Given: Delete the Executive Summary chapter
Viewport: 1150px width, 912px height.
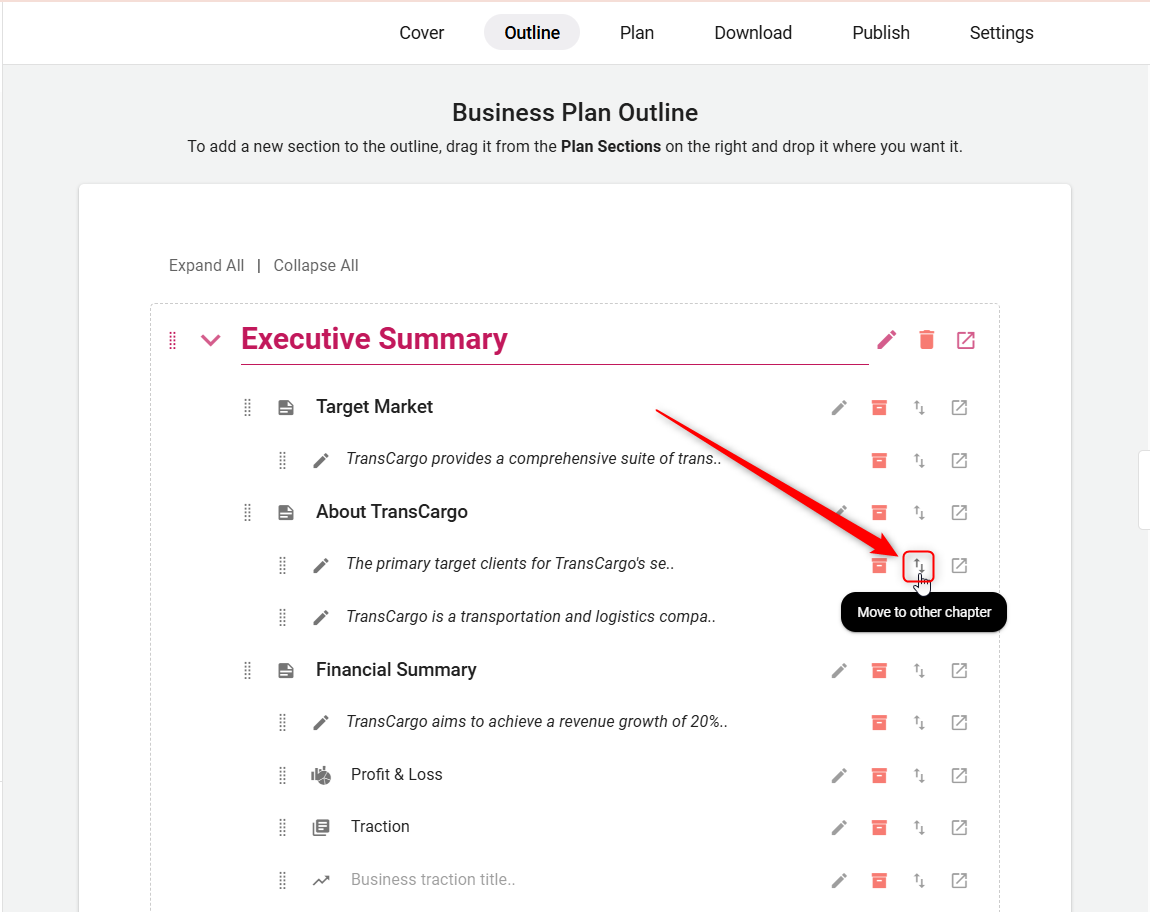Looking at the screenshot, I should (927, 340).
